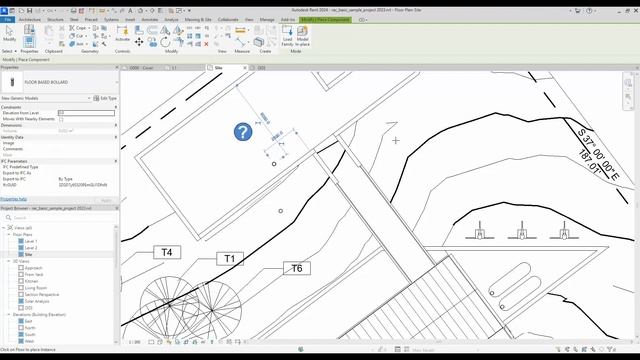The image size is (640, 360).
Task: Click the Text tool 'A' in Quick Access toolbar
Action: tap(131, 11)
